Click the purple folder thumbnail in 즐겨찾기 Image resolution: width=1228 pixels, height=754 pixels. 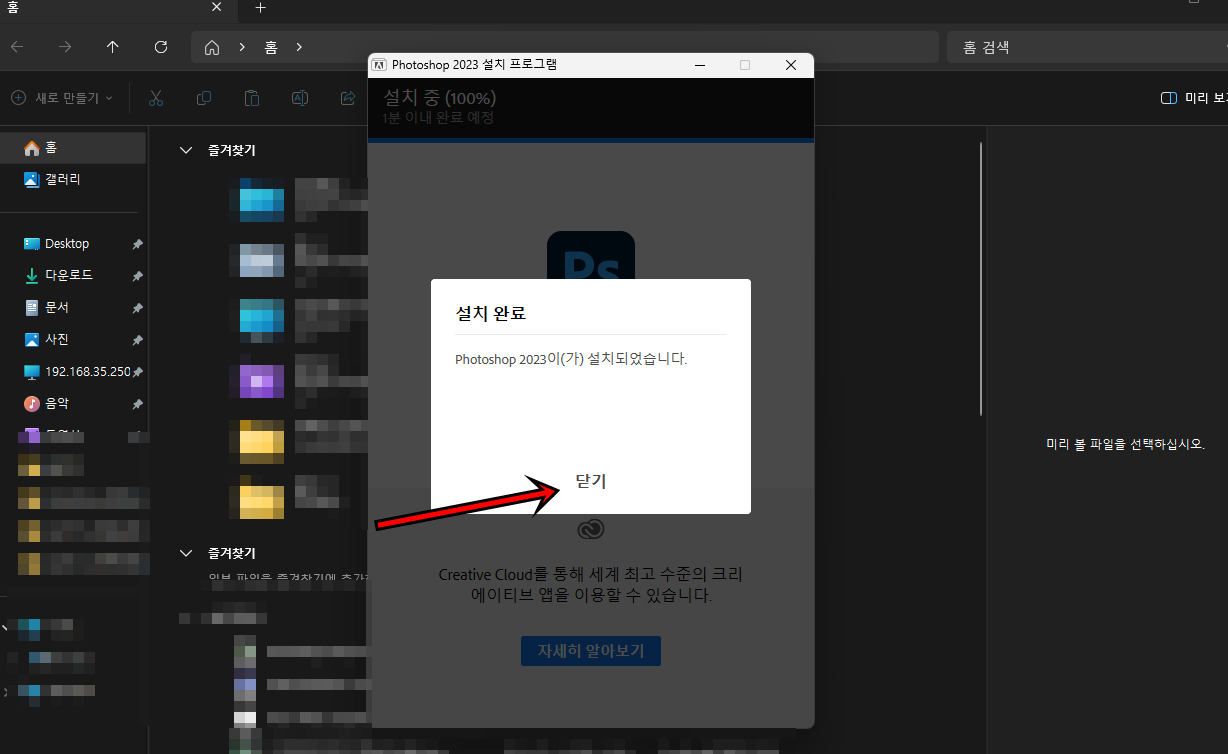pos(262,381)
